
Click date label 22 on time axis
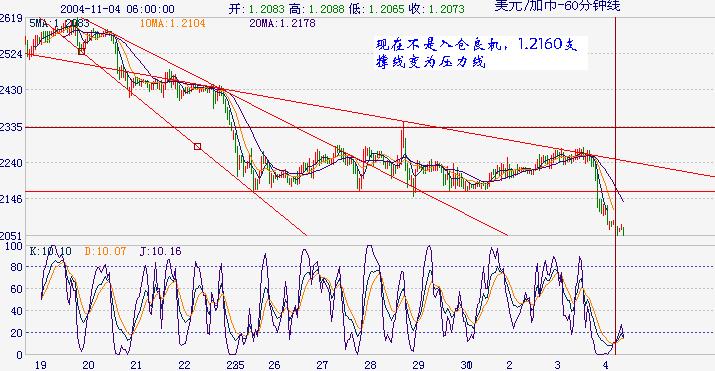184,365
